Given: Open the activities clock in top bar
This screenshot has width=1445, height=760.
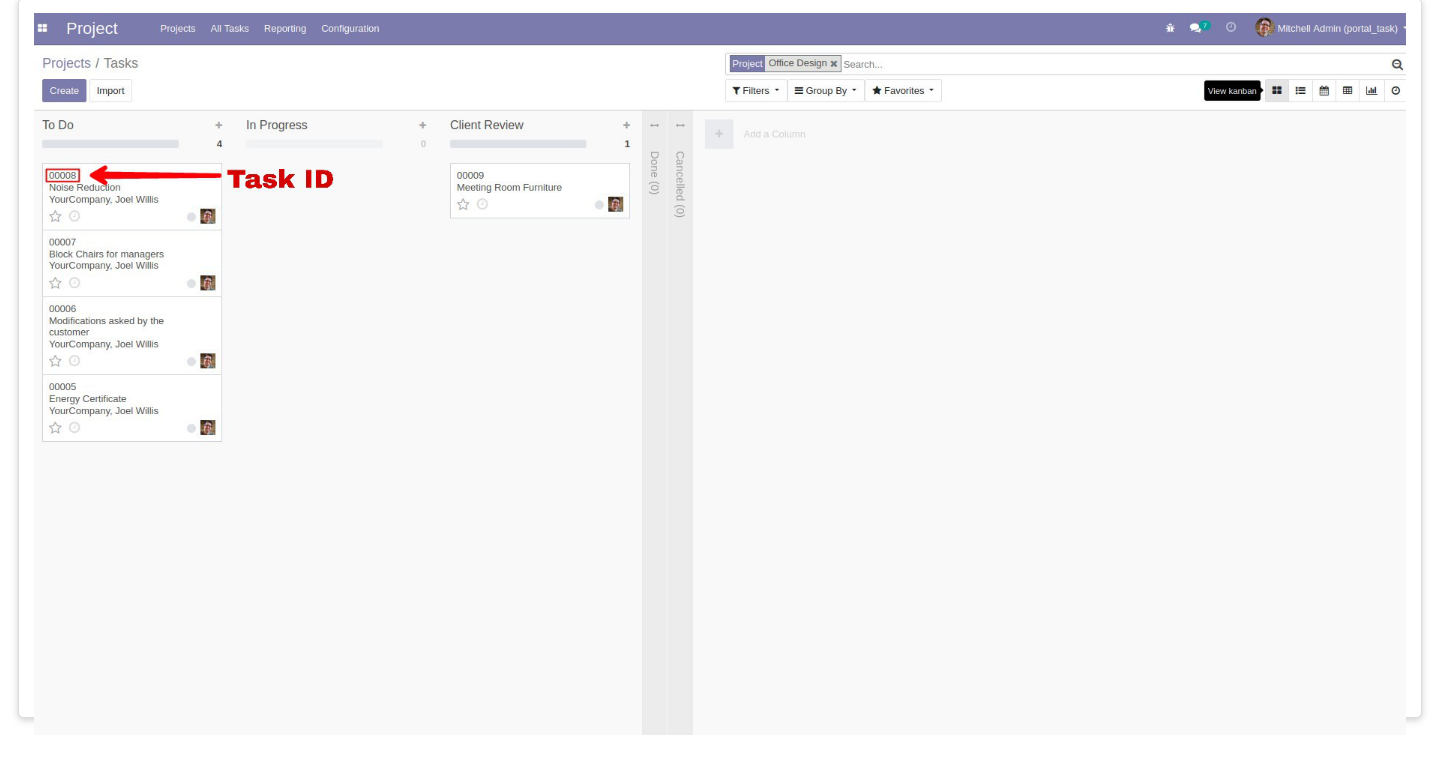Looking at the screenshot, I should [1231, 28].
